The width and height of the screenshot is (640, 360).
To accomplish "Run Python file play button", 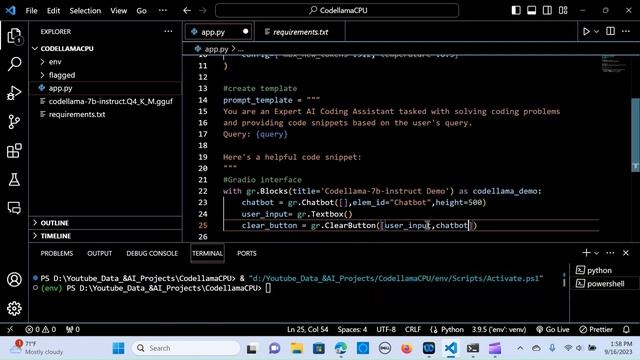I will pyautogui.click(x=586, y=31).
